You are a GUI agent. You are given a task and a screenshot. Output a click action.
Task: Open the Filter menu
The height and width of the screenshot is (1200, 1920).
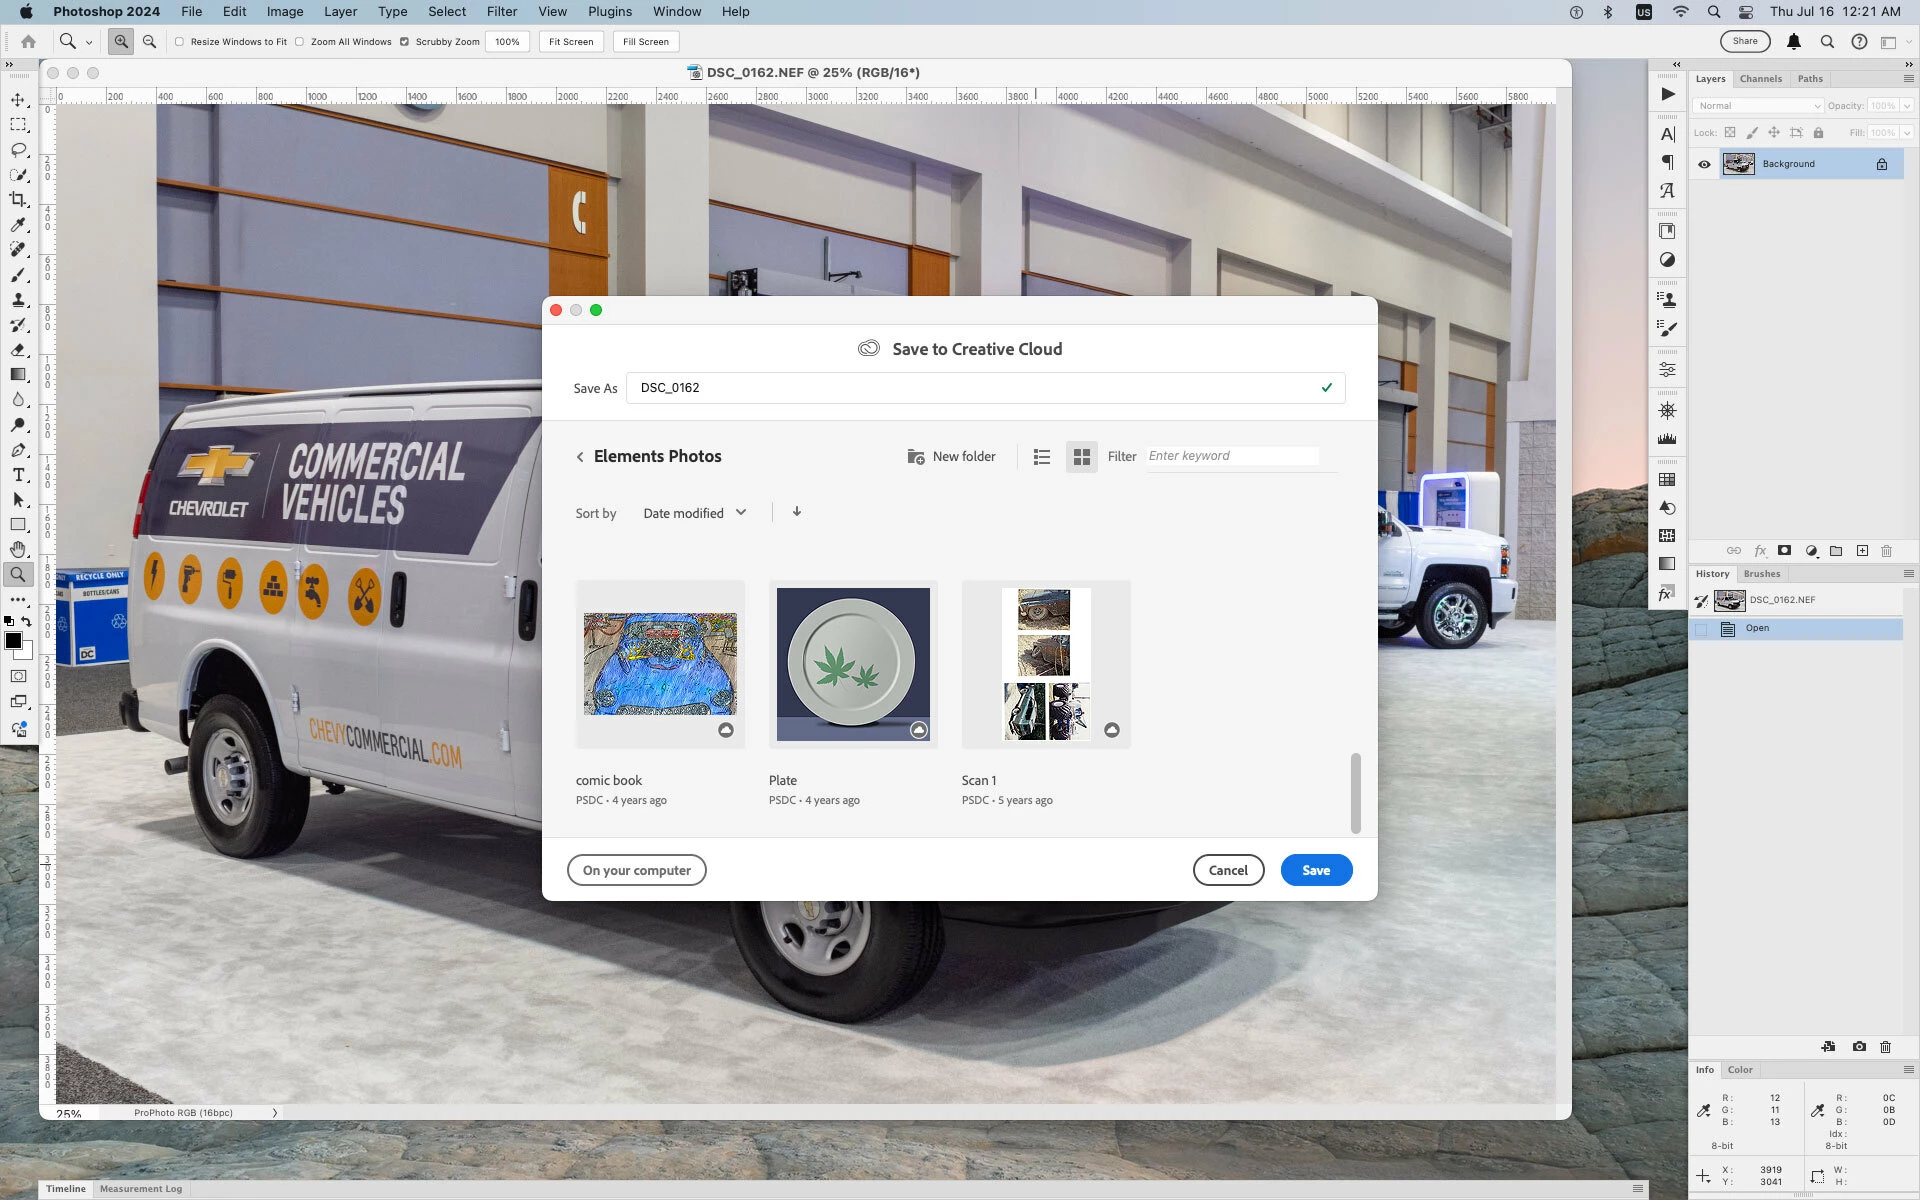502,12
